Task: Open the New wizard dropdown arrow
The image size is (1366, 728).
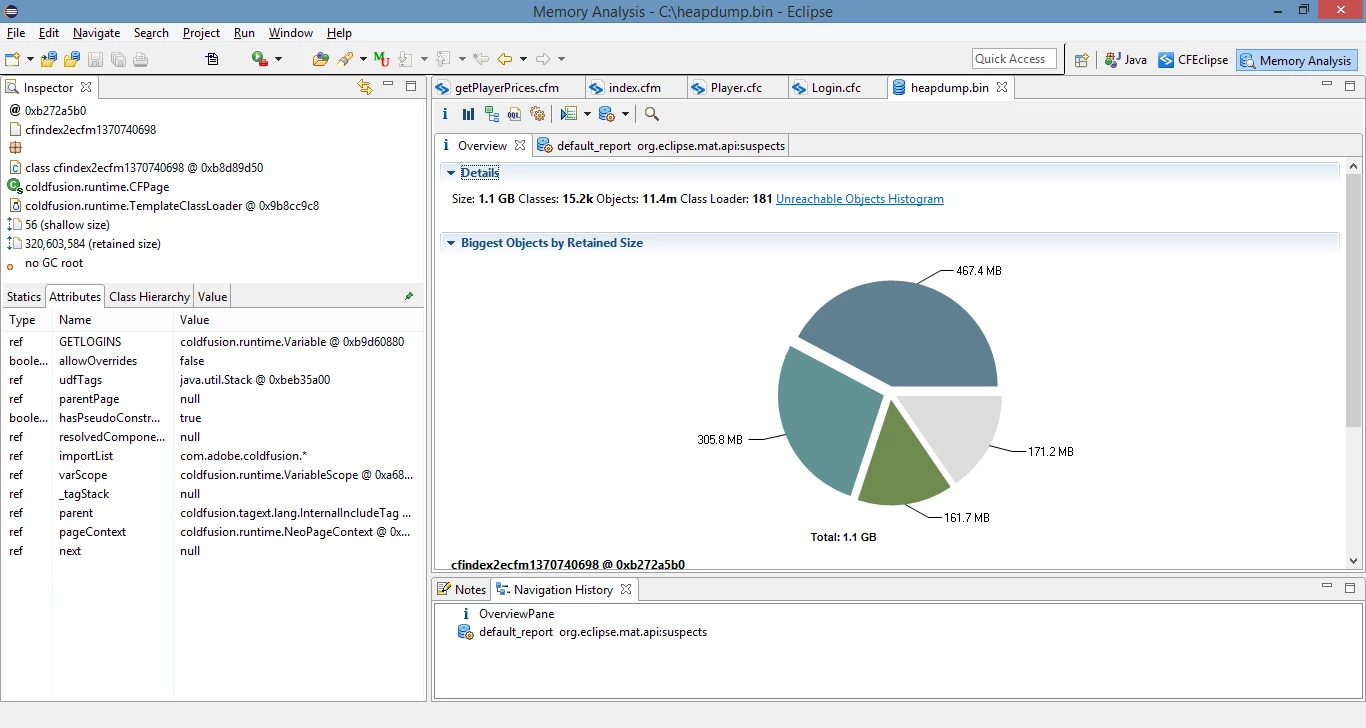Action: [x=30, y=60]
